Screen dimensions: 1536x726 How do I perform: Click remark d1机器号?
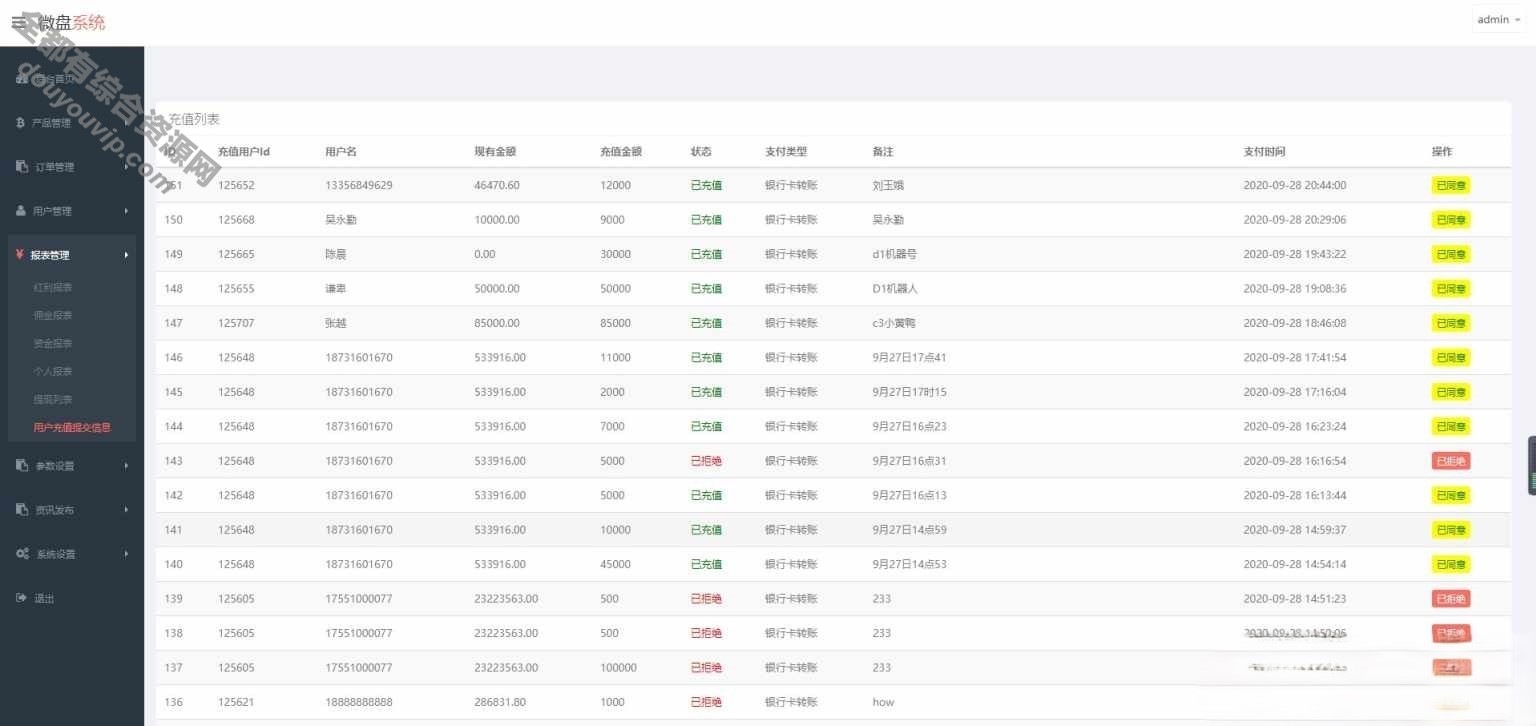894,254
